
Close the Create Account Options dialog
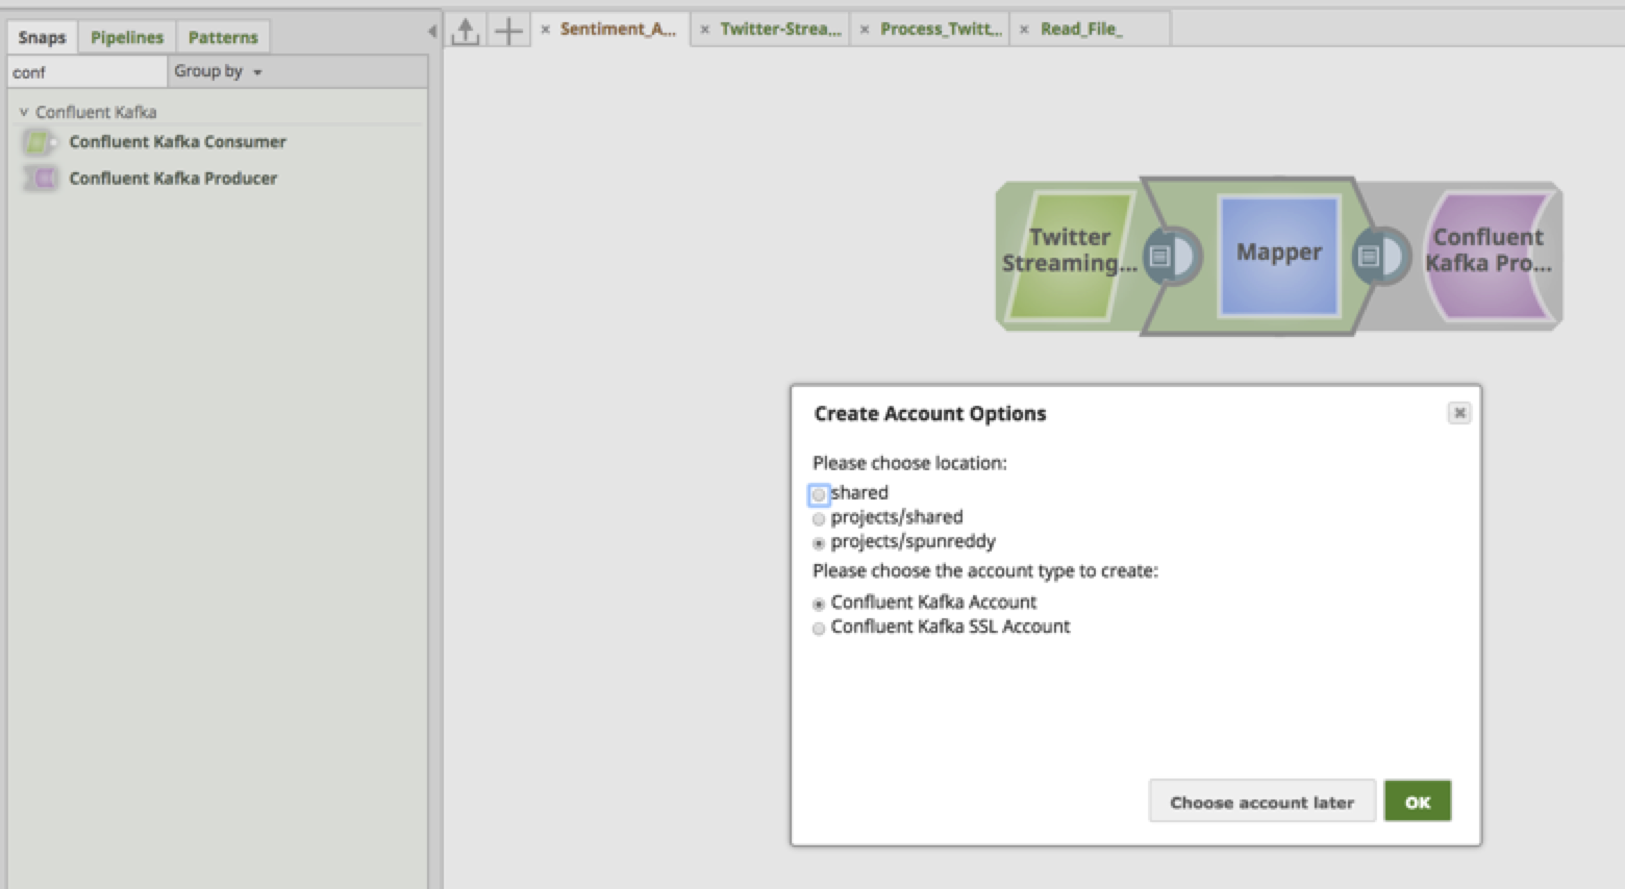tap(1459, 413)
